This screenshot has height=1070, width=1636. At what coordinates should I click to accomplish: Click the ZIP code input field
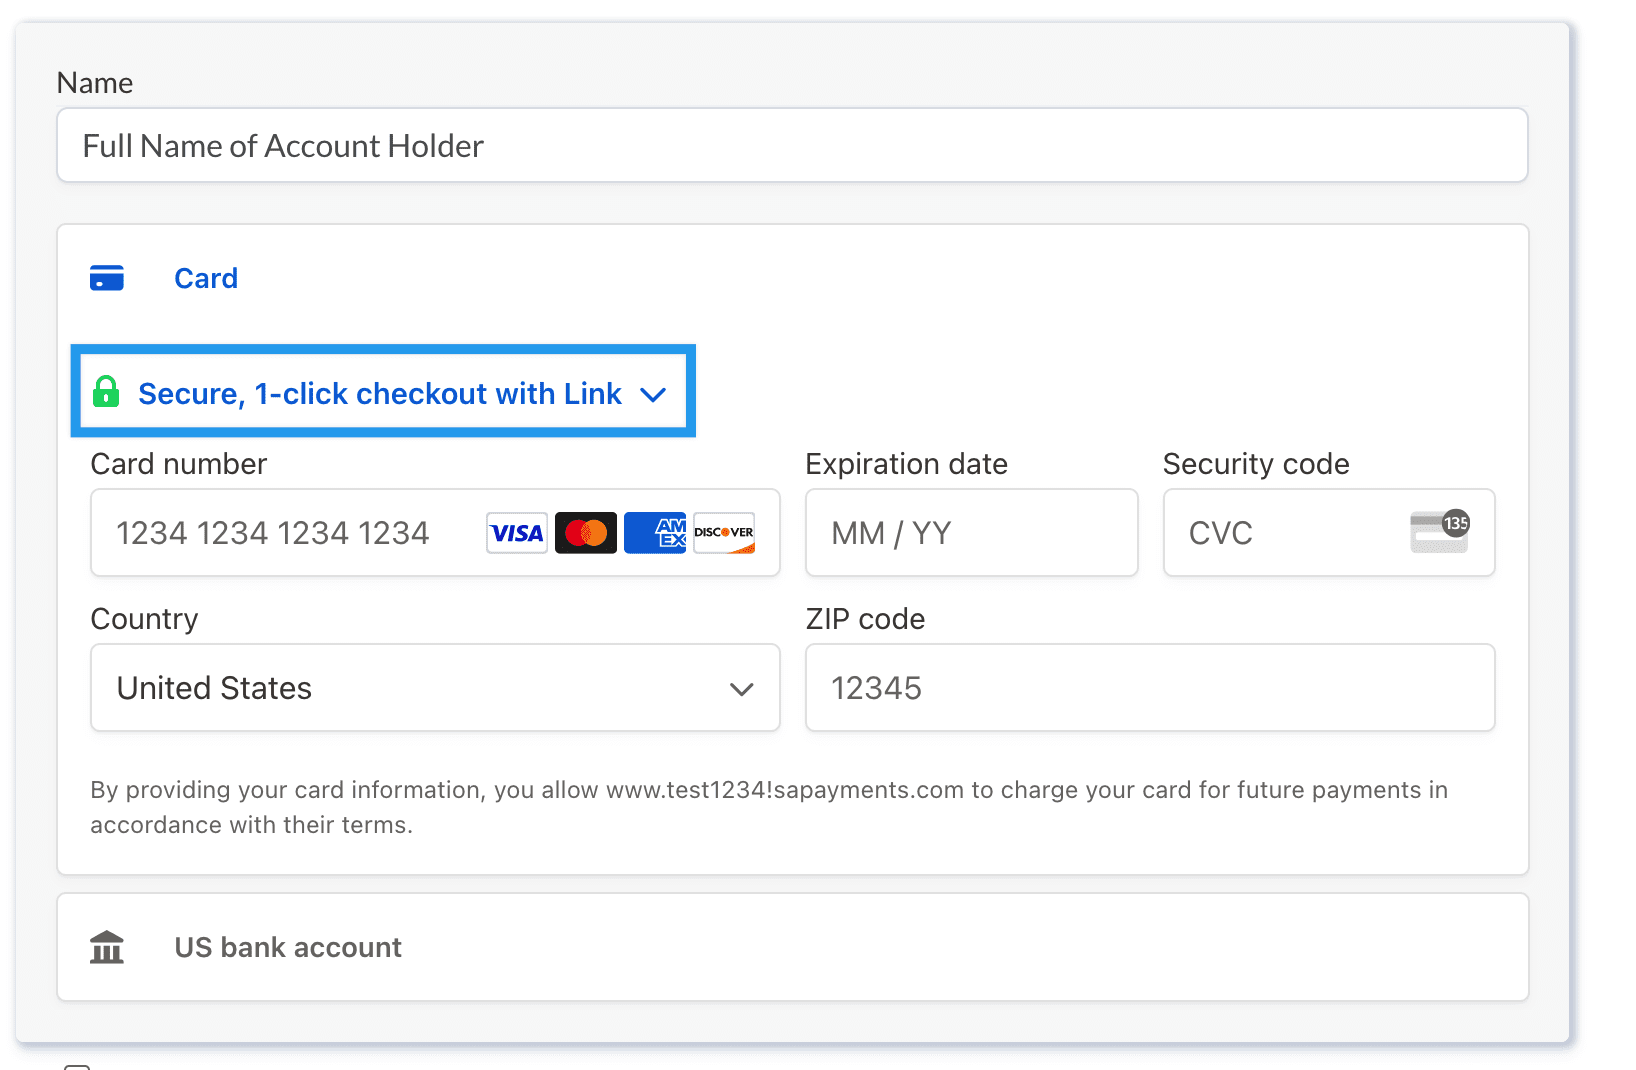coord(1149,688)
